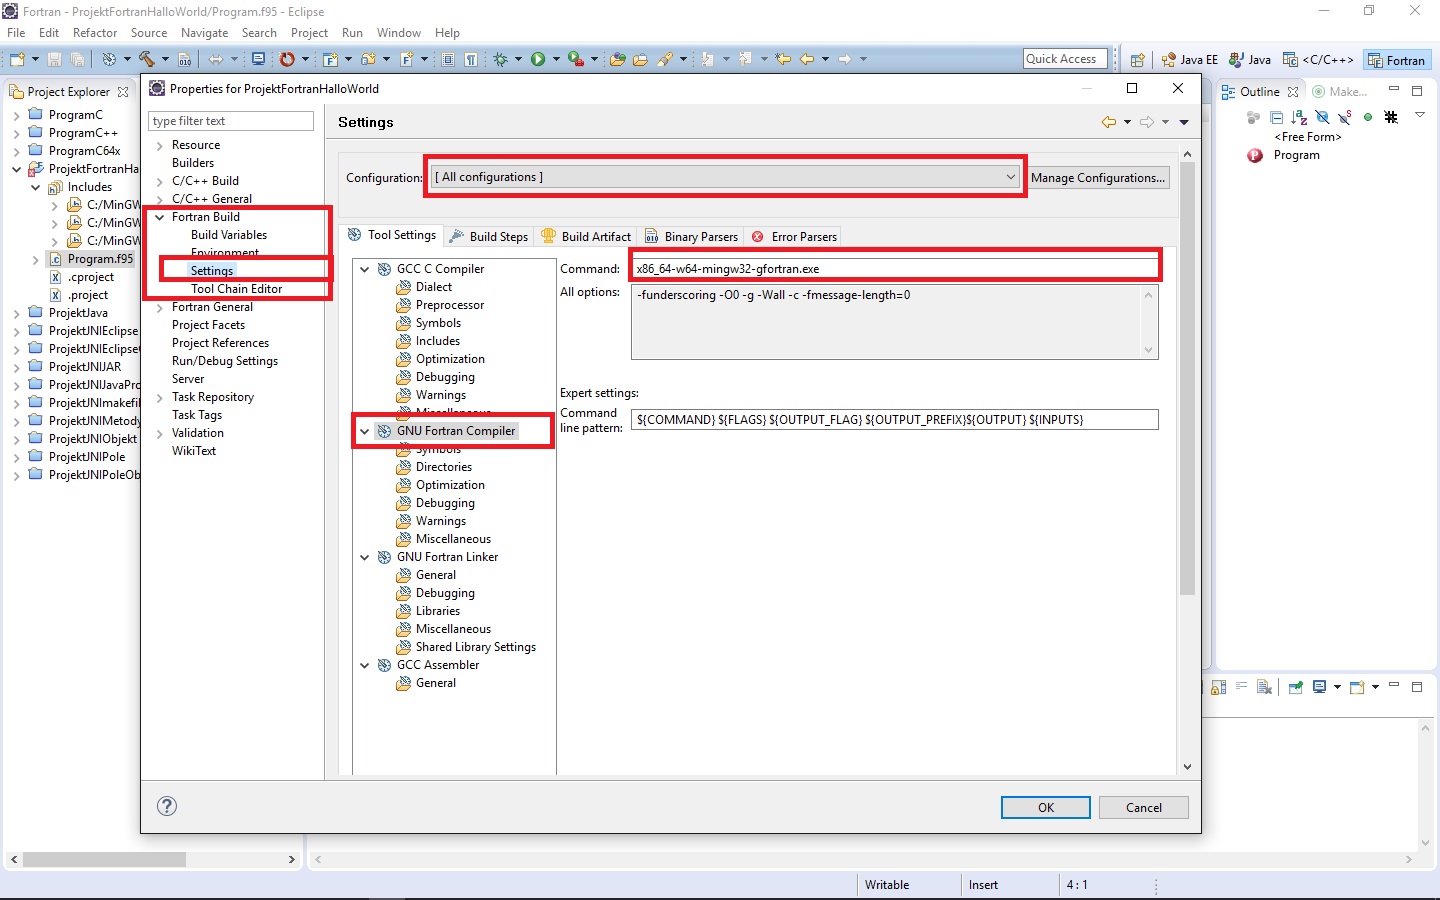
Task: Click the help question mark icon
Action: [167, 806]
